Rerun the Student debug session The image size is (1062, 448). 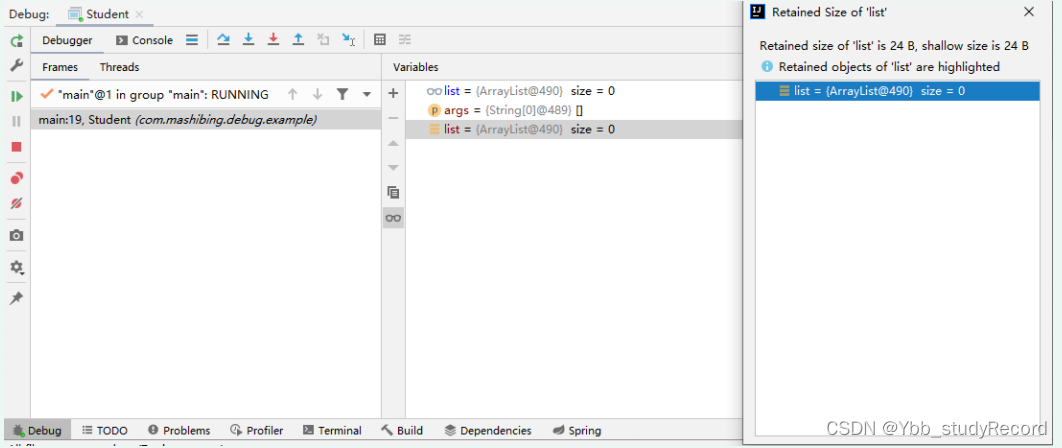(16, 41)
